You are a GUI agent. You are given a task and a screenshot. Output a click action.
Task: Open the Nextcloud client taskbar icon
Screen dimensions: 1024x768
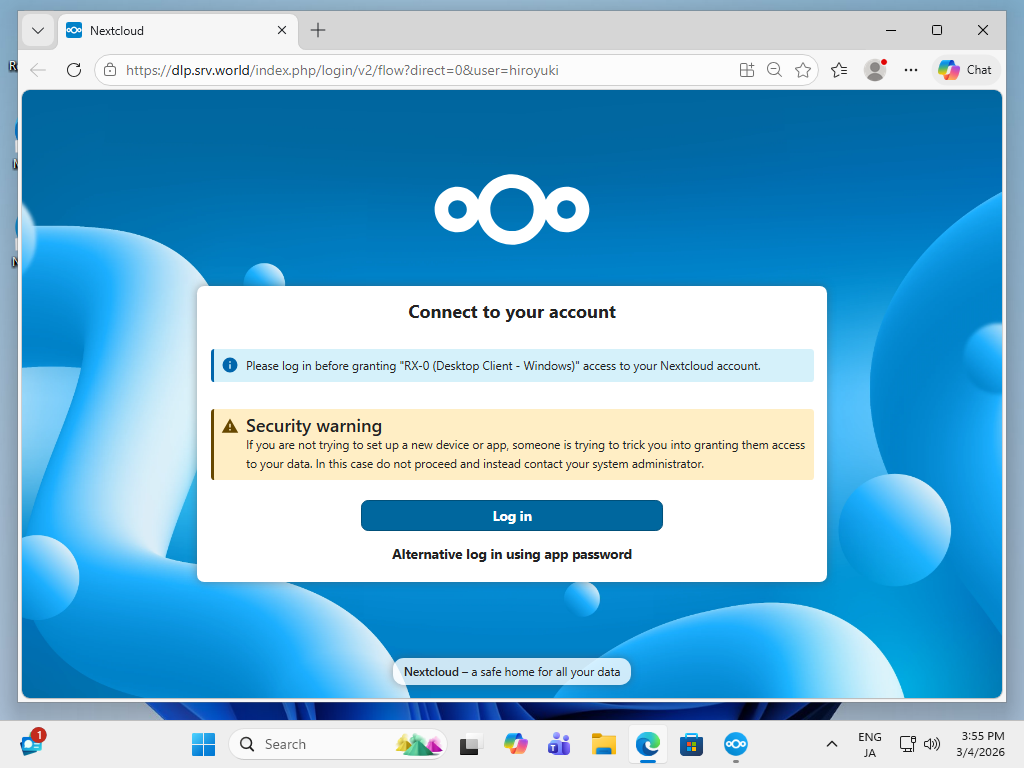[736, 744]
